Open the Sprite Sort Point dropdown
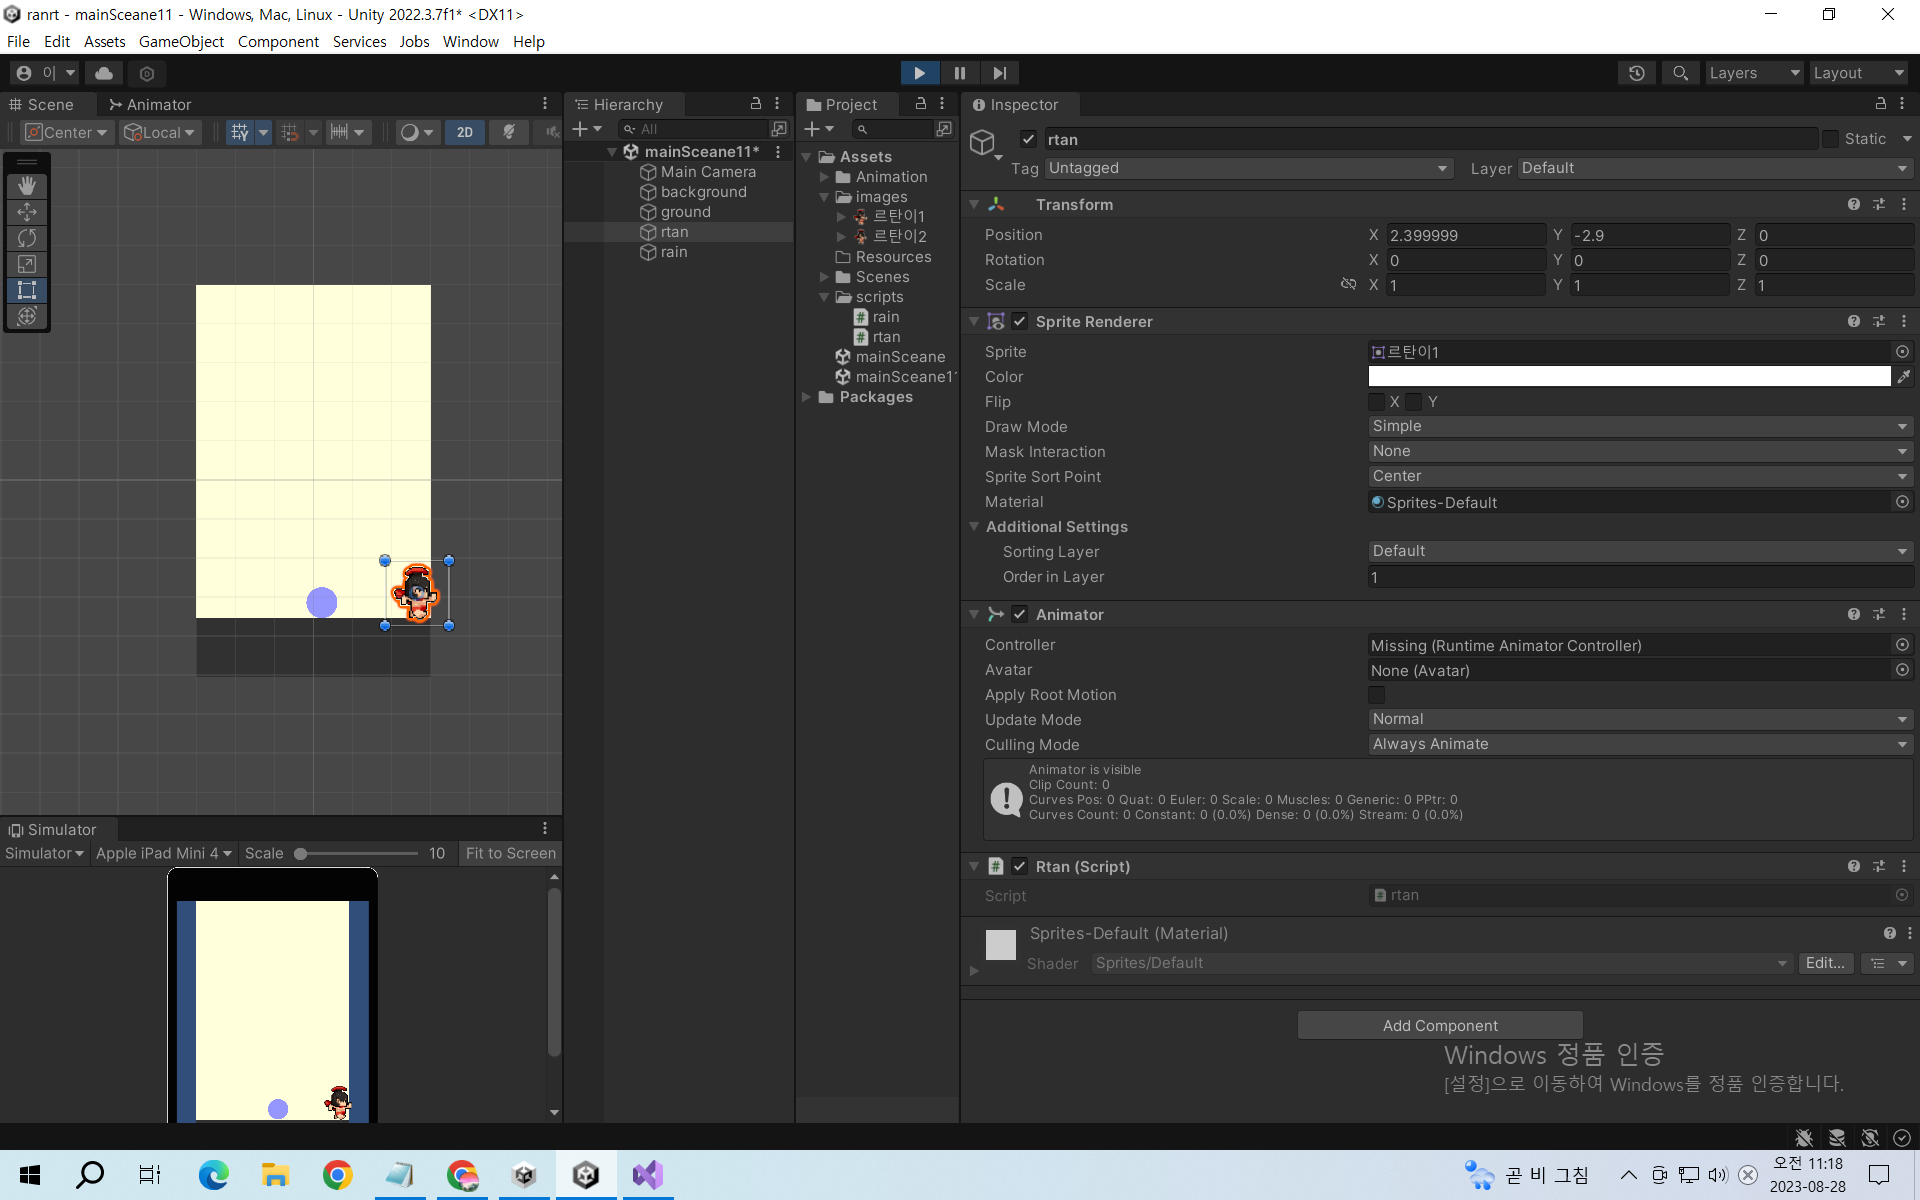The image size is (1920, 1200). tap(1640, 476)
